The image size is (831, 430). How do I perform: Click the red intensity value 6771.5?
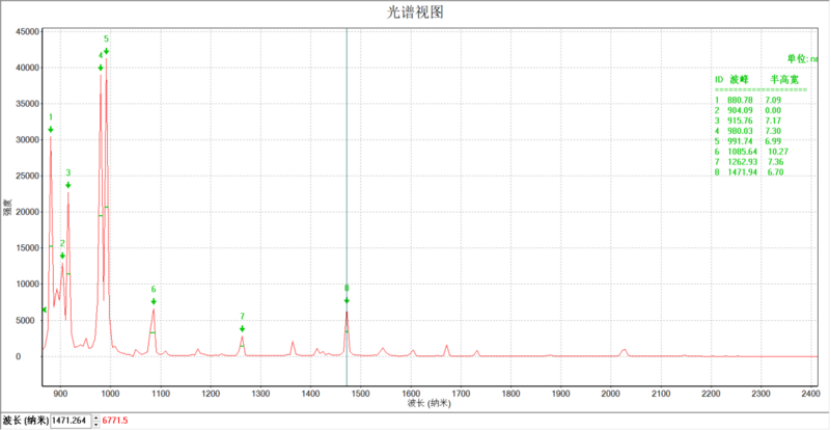pyautogui.click(x=115, y=420)
